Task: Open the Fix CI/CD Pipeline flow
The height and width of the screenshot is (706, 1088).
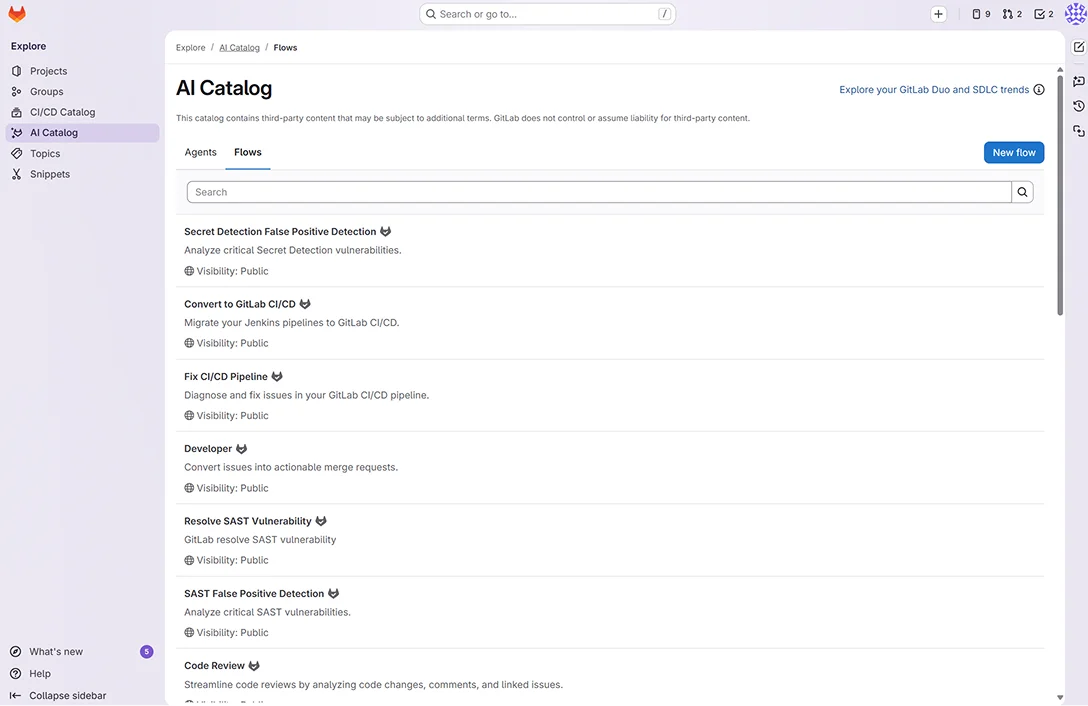Action: 226,376
